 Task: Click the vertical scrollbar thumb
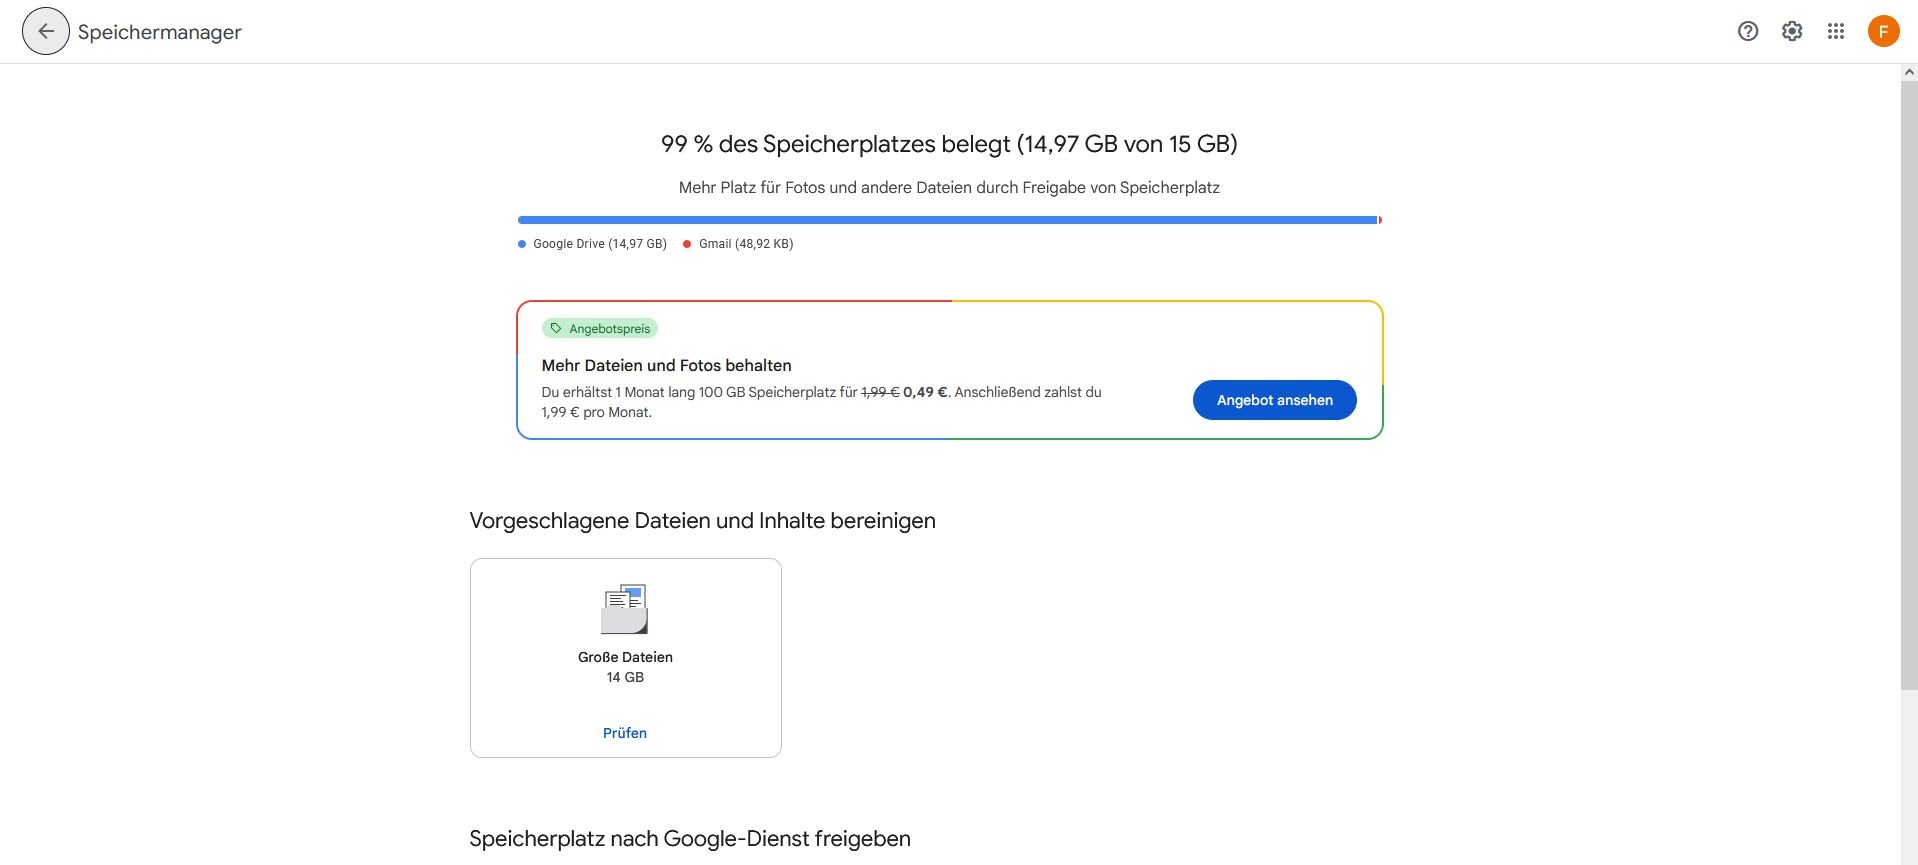click(1909, 380)
